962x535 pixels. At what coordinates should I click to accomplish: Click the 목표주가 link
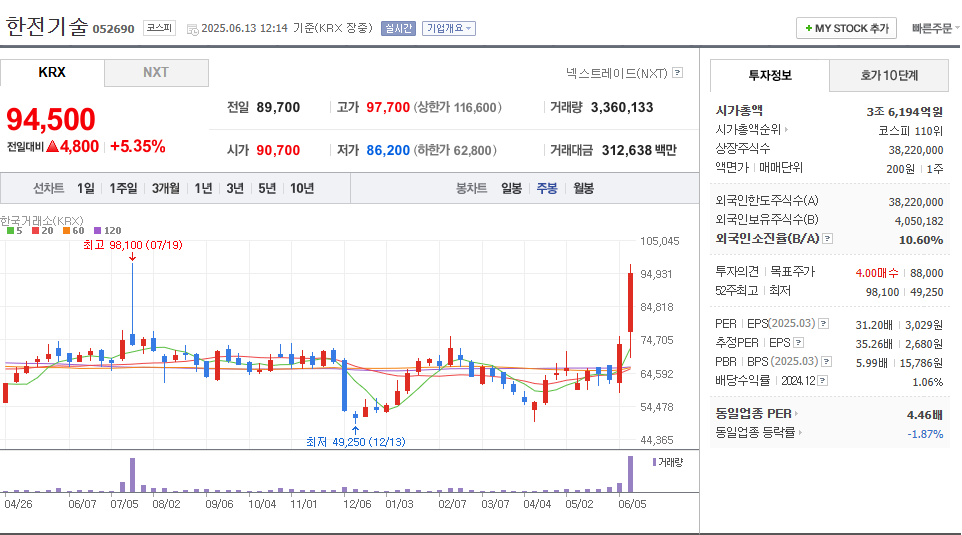tap(792, 271)
